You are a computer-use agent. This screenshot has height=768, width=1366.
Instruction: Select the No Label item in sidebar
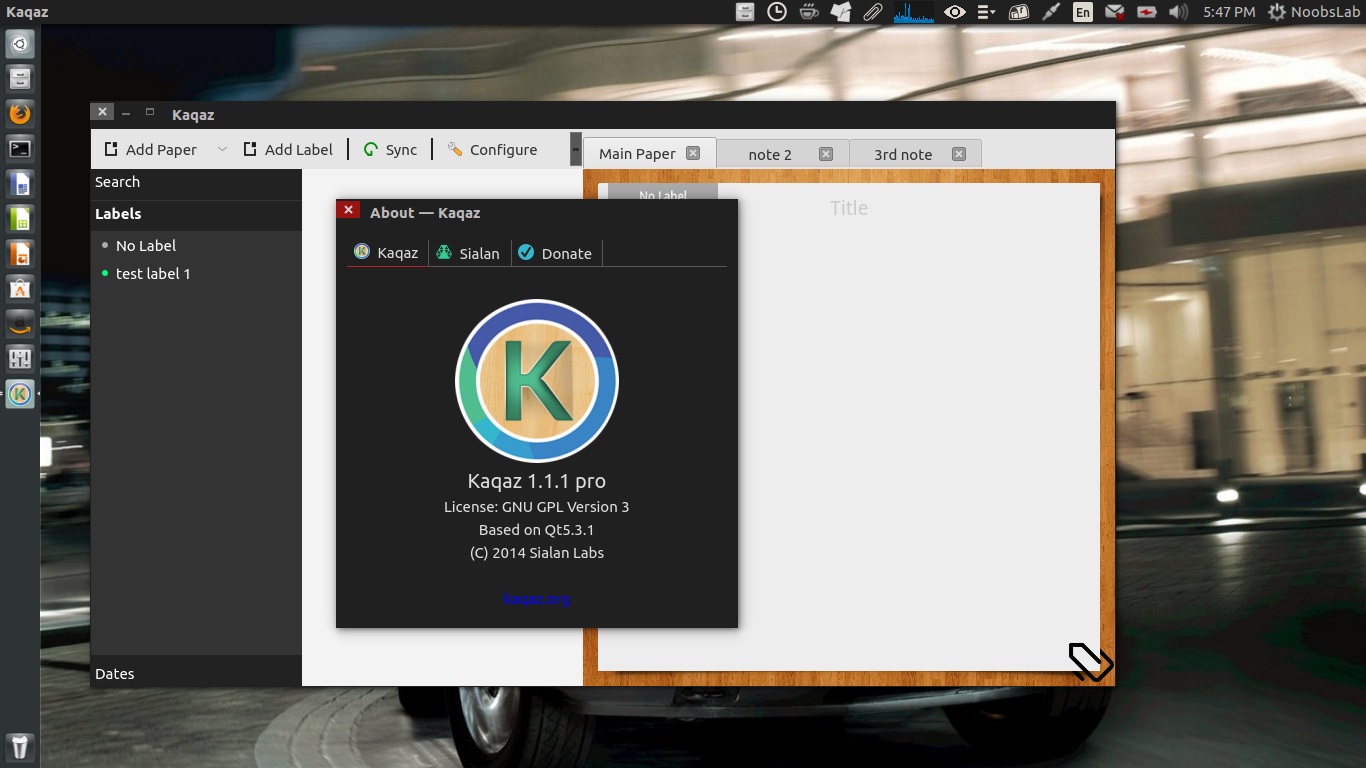pyautogui.click(x=196, y=246)
